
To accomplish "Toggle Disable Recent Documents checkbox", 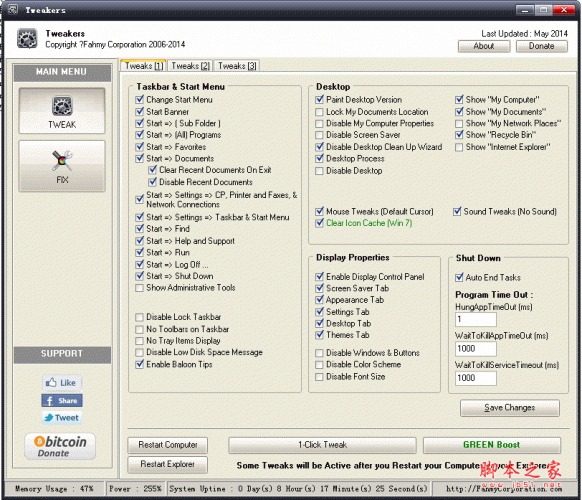I will pos(153,182).
